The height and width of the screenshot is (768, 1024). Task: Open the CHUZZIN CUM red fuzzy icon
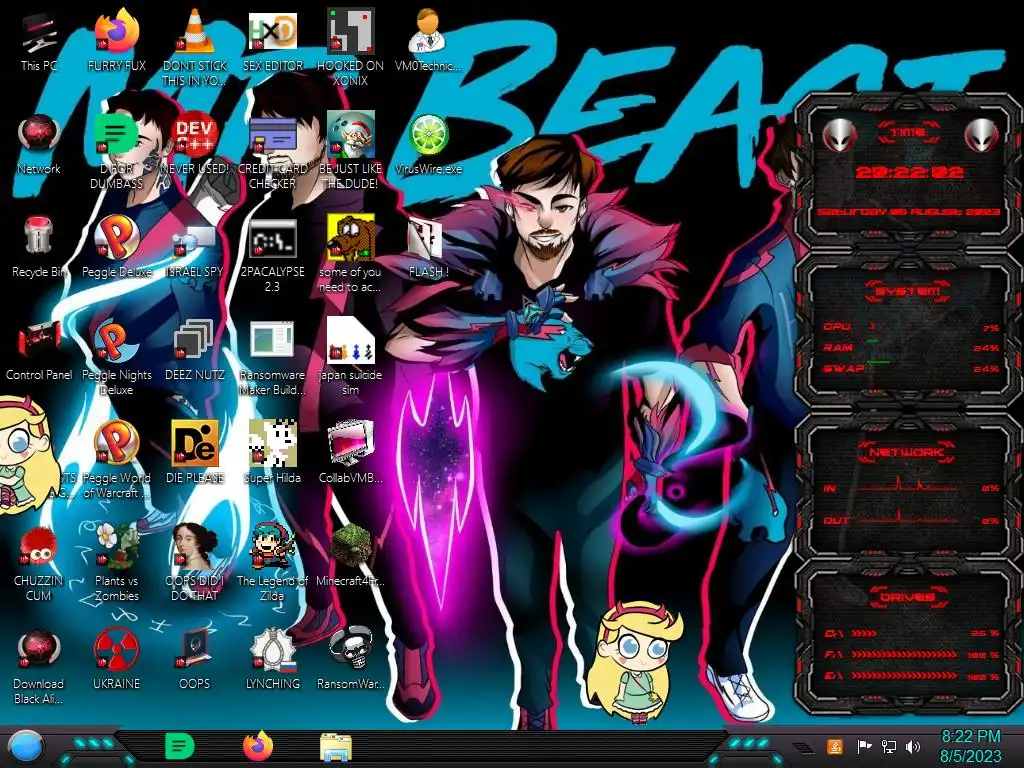pyautogui.click(x=39, y=564)
